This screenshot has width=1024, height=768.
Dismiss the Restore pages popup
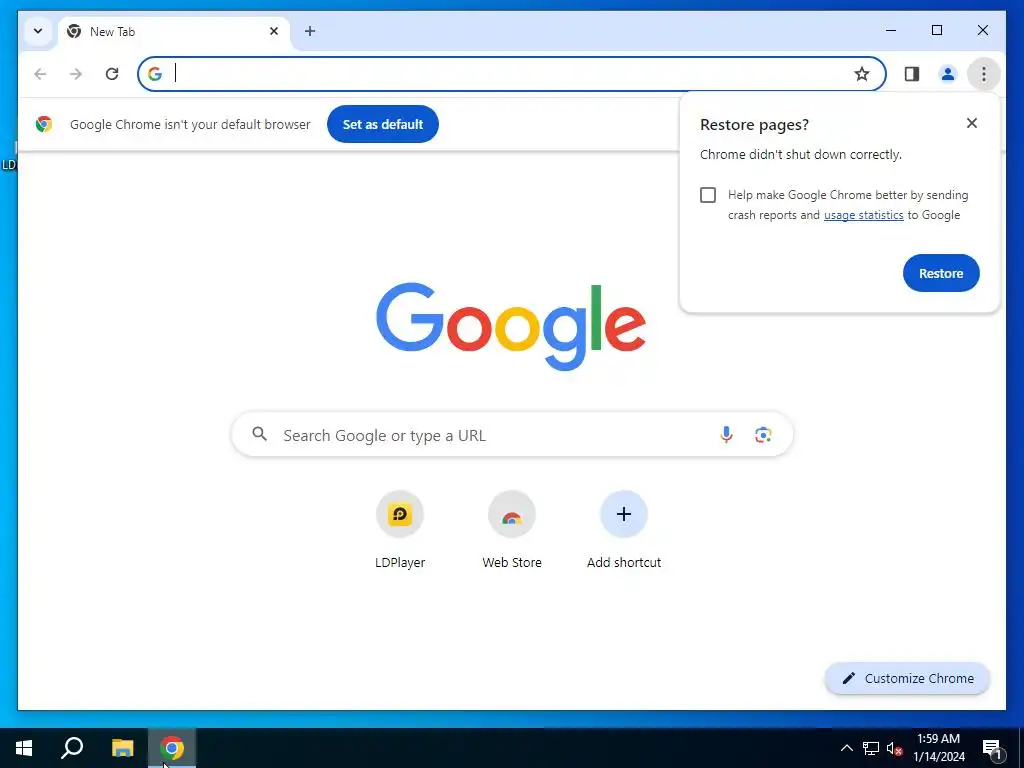tap(972, 123)
